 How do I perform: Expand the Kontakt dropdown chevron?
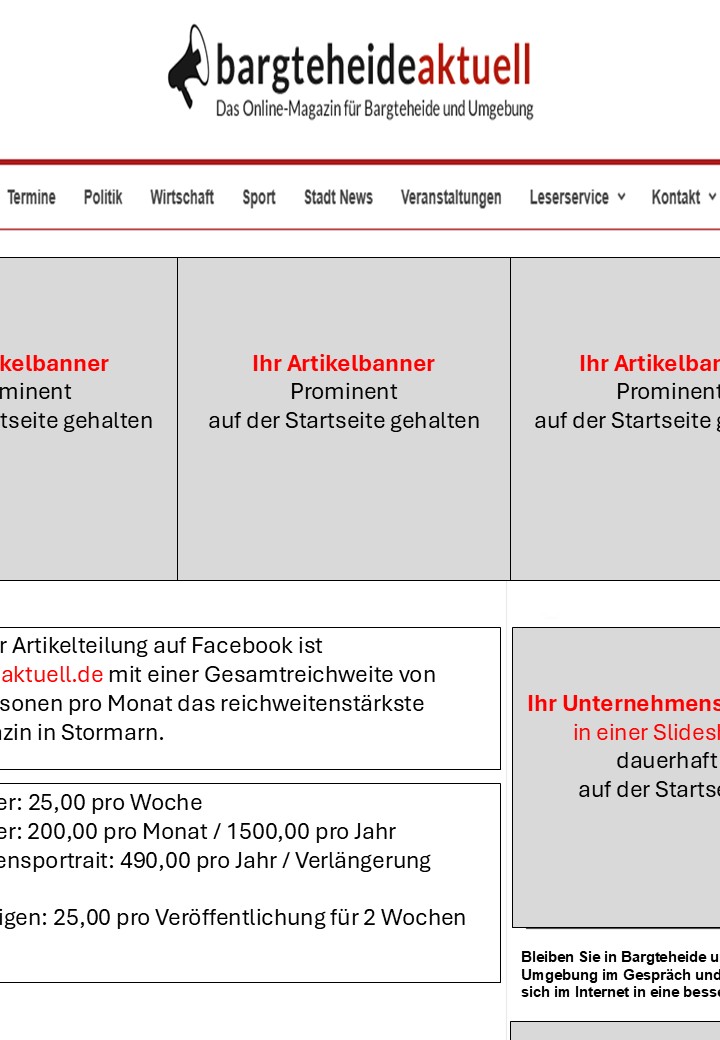(712, 196)
